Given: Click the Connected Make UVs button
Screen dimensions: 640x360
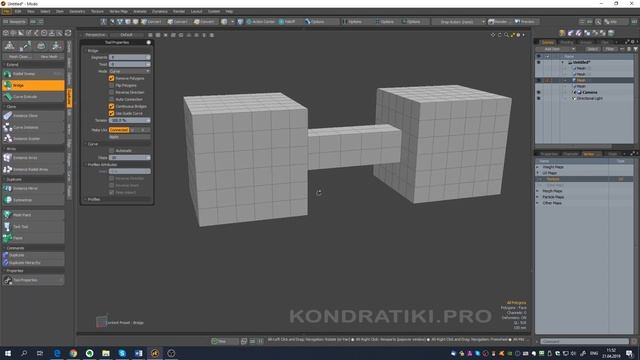Looking at the screenshot, I should pyautogui.click(x=119, y=130).
